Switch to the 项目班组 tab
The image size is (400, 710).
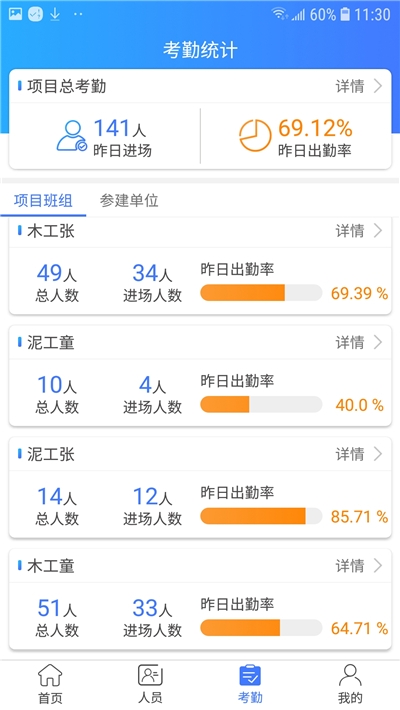(43, 201)
